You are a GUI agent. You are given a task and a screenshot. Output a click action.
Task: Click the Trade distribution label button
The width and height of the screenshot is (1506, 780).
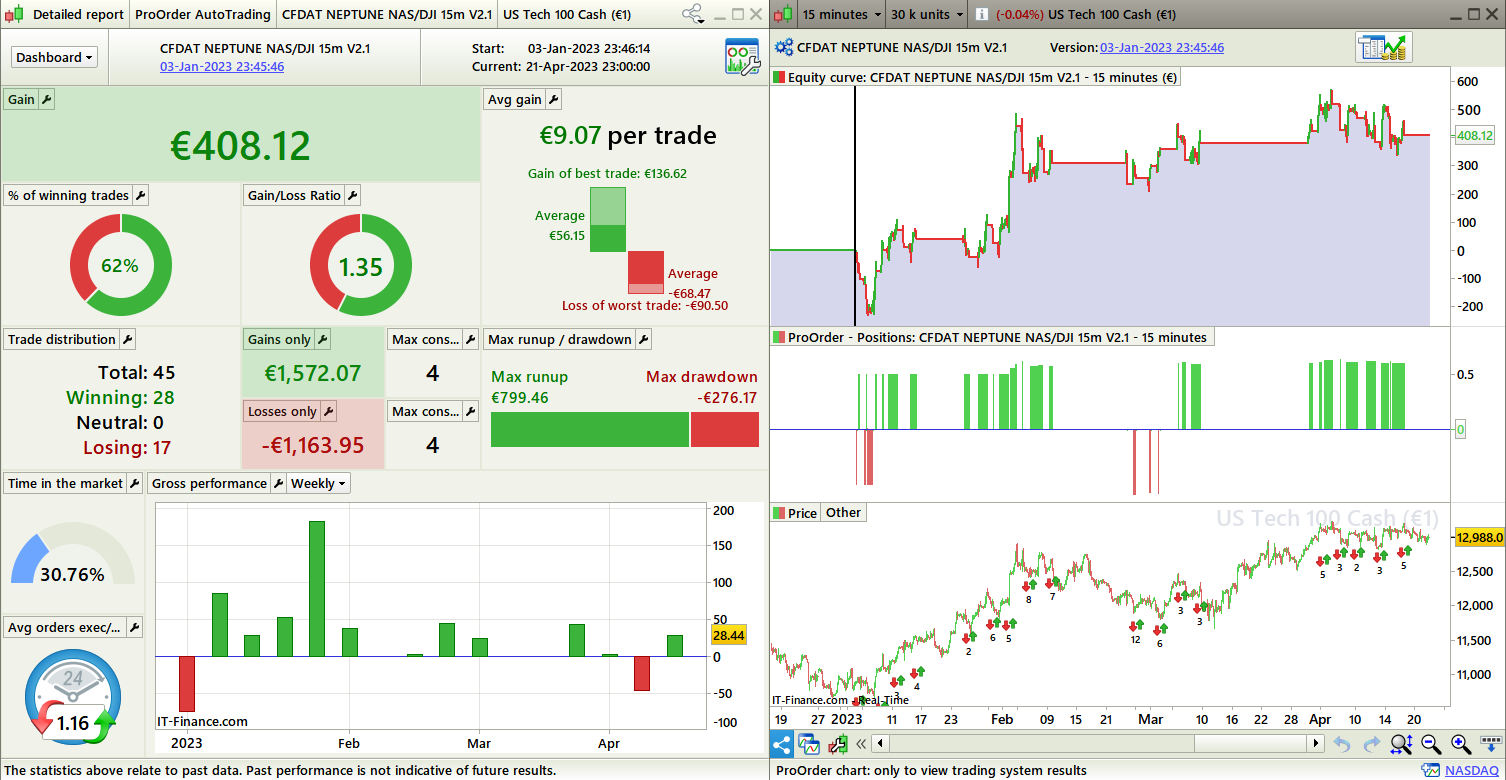[x=62, y=339]
